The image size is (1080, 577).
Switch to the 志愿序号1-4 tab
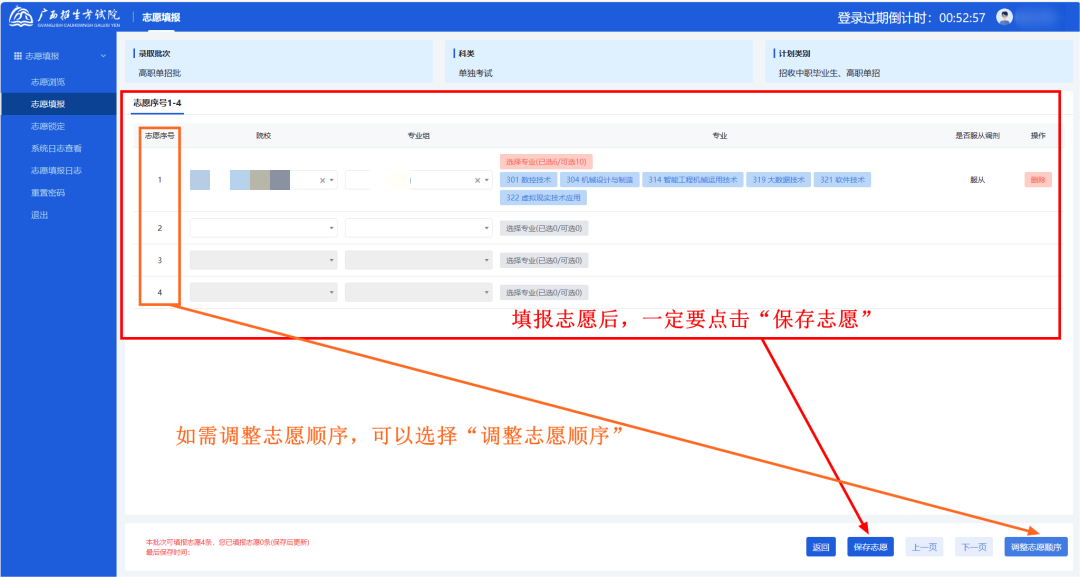point(157,103)
